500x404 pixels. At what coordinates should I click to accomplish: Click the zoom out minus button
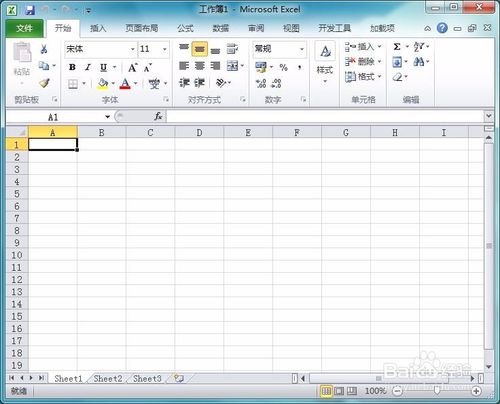pos(397,391)
